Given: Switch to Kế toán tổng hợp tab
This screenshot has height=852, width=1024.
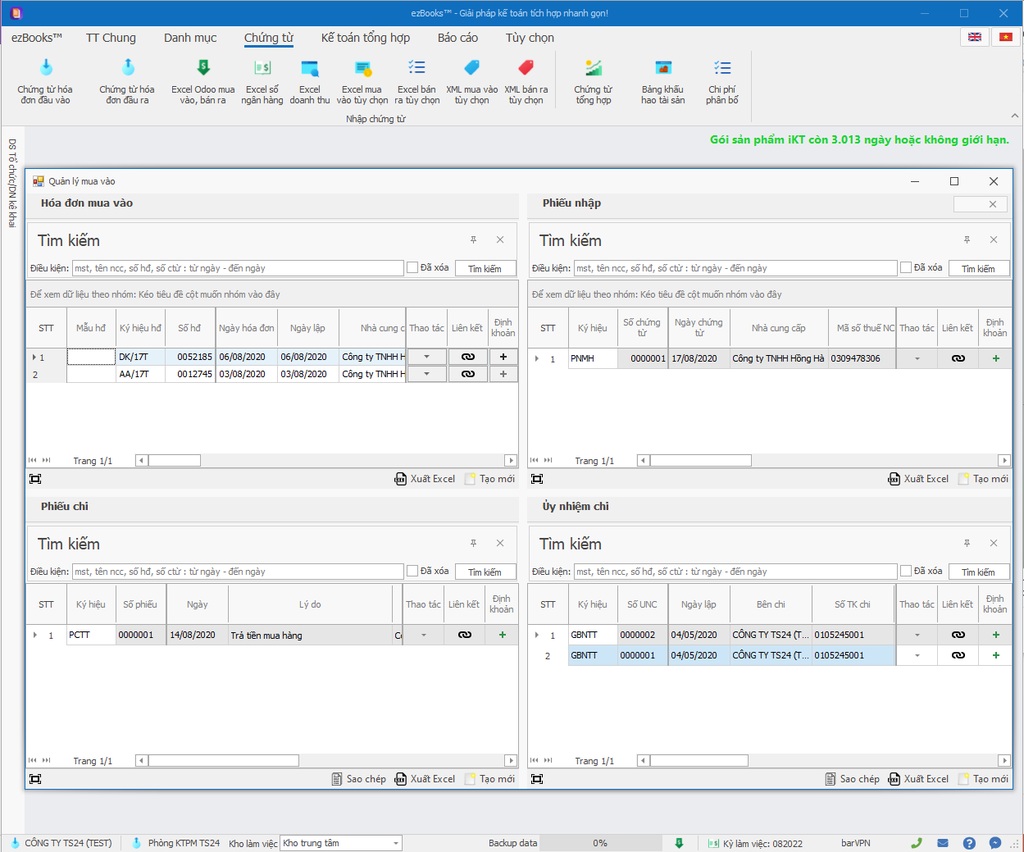Looking at the screenshot, I should tap(365, 38).
